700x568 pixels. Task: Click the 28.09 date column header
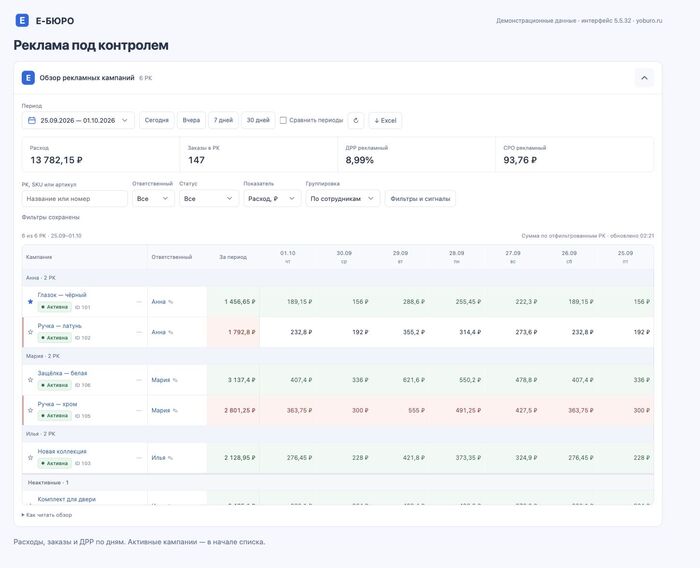coord(457,257)
